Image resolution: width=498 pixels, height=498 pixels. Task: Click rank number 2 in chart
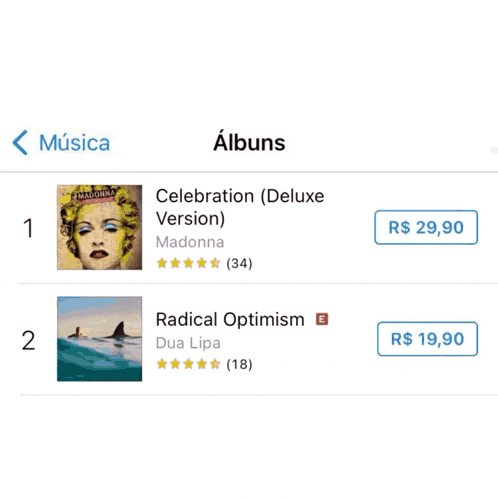point(28,340)
